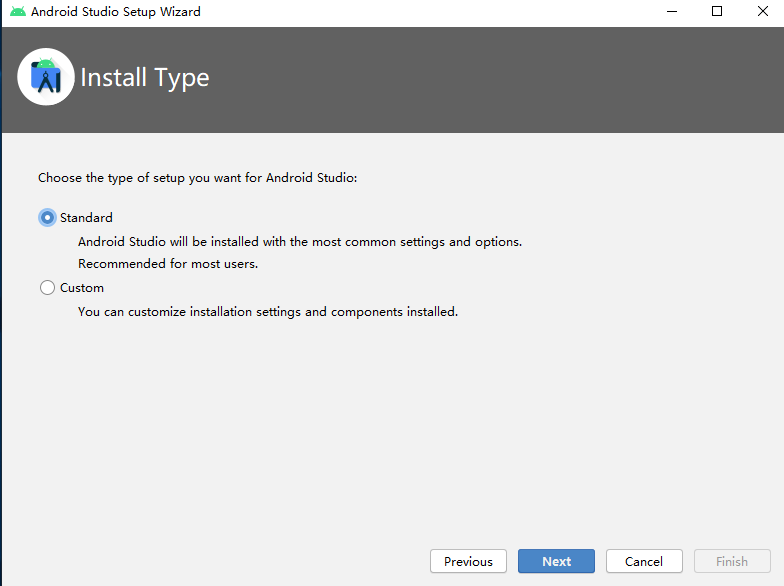The height and width of the screenshot is (586, 784).
Task: Close the Setup Wizard window
Action: [x=762, y=12]
